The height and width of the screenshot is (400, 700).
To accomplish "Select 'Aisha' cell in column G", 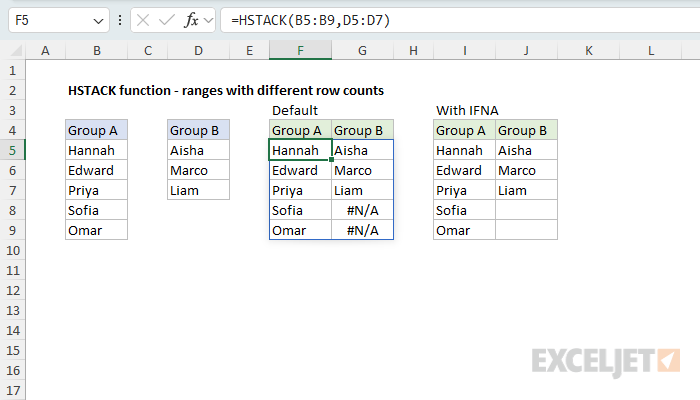I will 362,150.
